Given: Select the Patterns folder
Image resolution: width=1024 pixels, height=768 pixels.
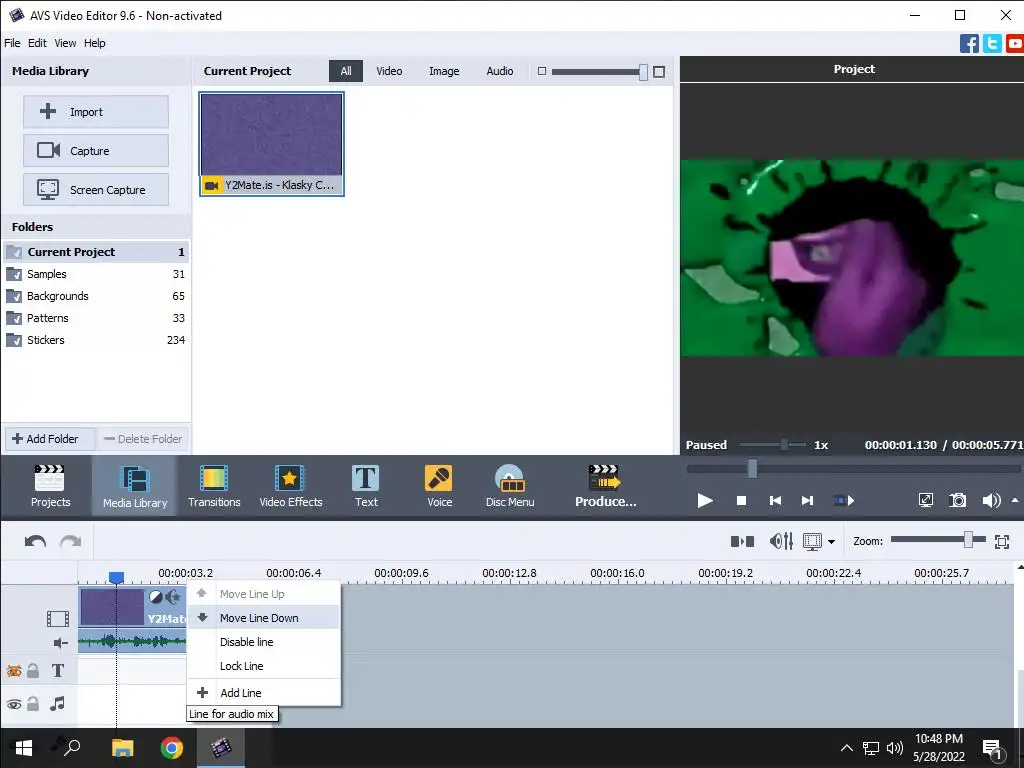Looking at the screenshot, I should coord(96,318).
